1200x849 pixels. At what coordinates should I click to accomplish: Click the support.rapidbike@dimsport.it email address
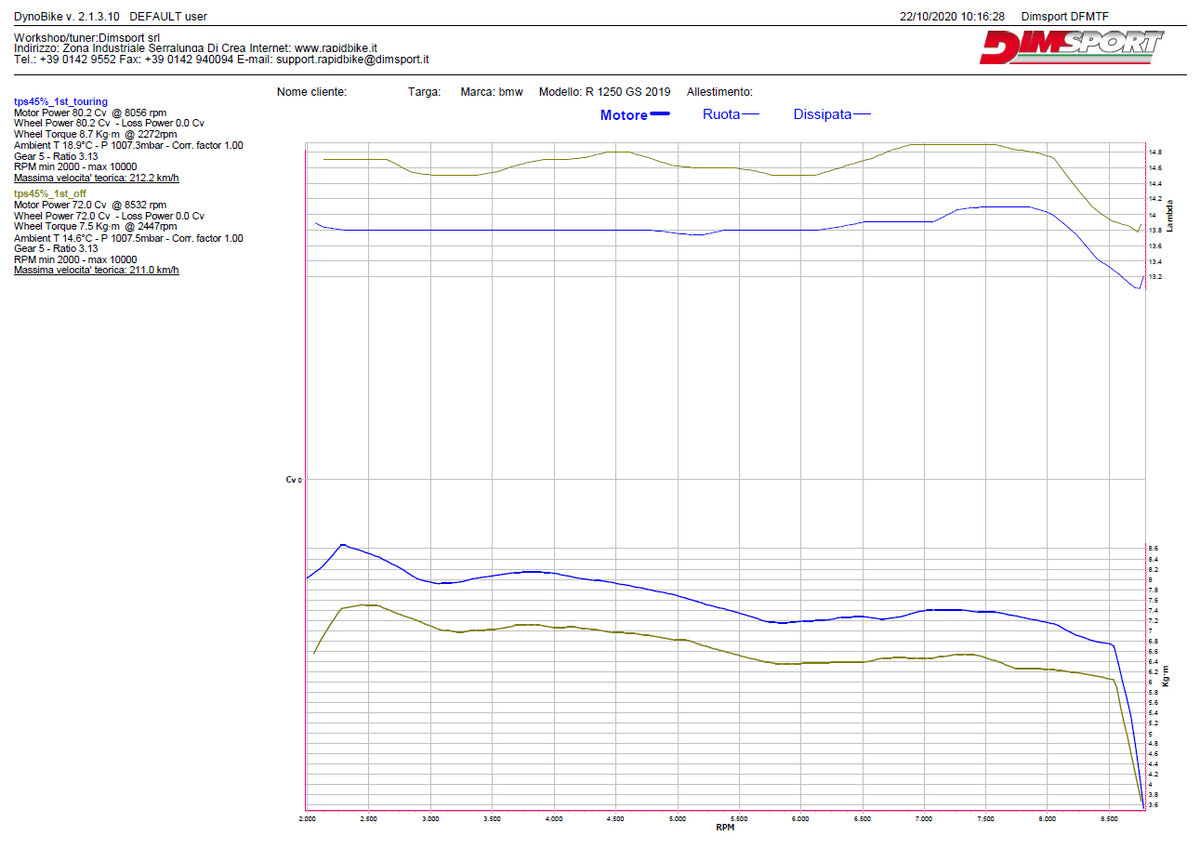[x=352, y=60]
